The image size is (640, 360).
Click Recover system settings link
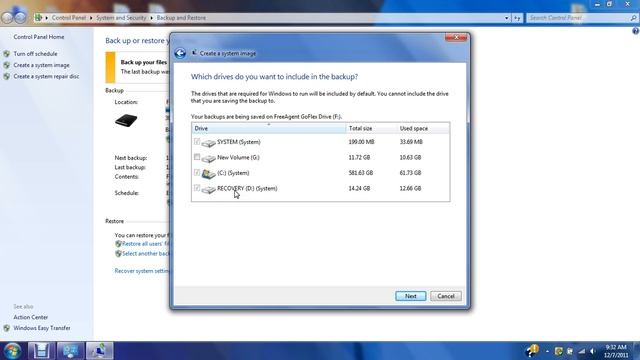pos(142,271)
